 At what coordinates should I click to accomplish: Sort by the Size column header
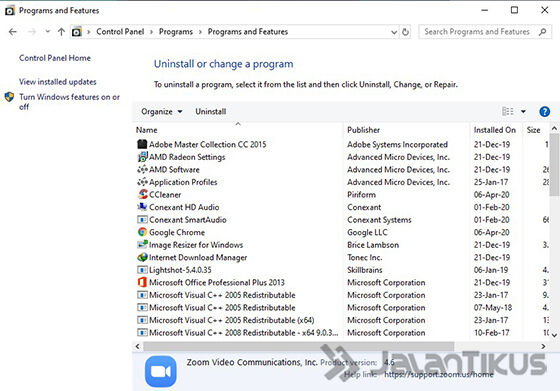(x=536, y=130)
